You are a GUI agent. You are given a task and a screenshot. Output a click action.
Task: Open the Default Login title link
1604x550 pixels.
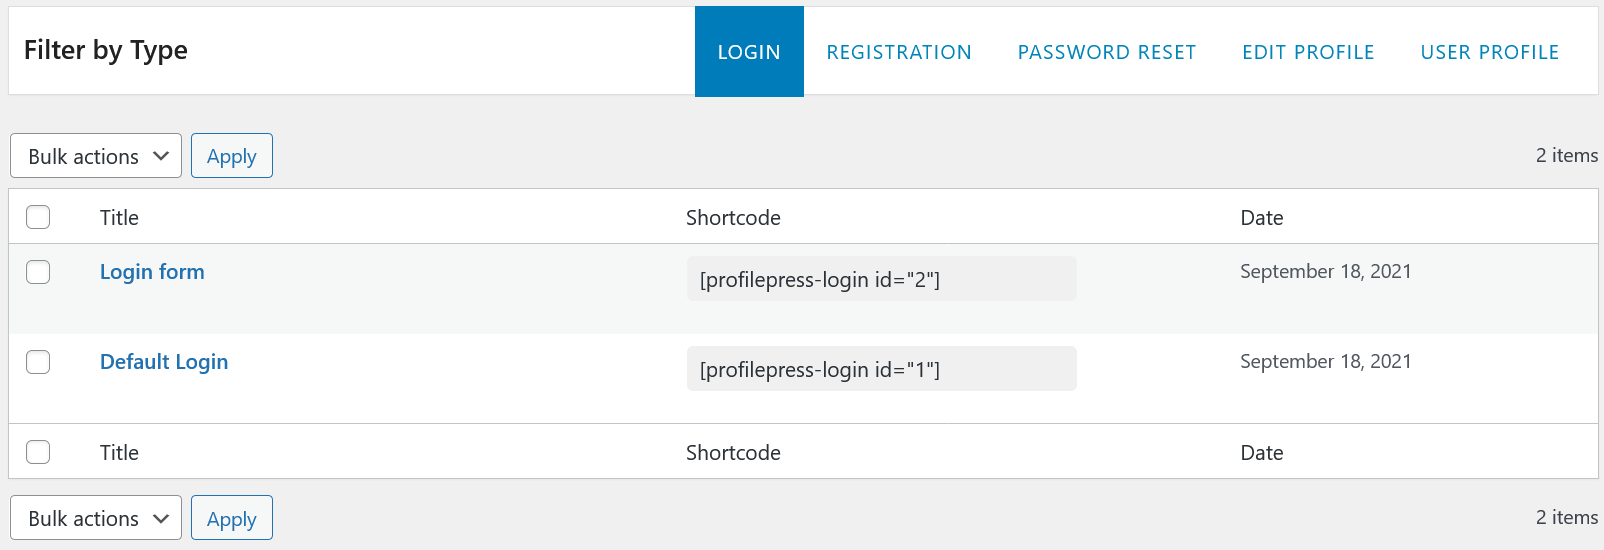[164, 362]
